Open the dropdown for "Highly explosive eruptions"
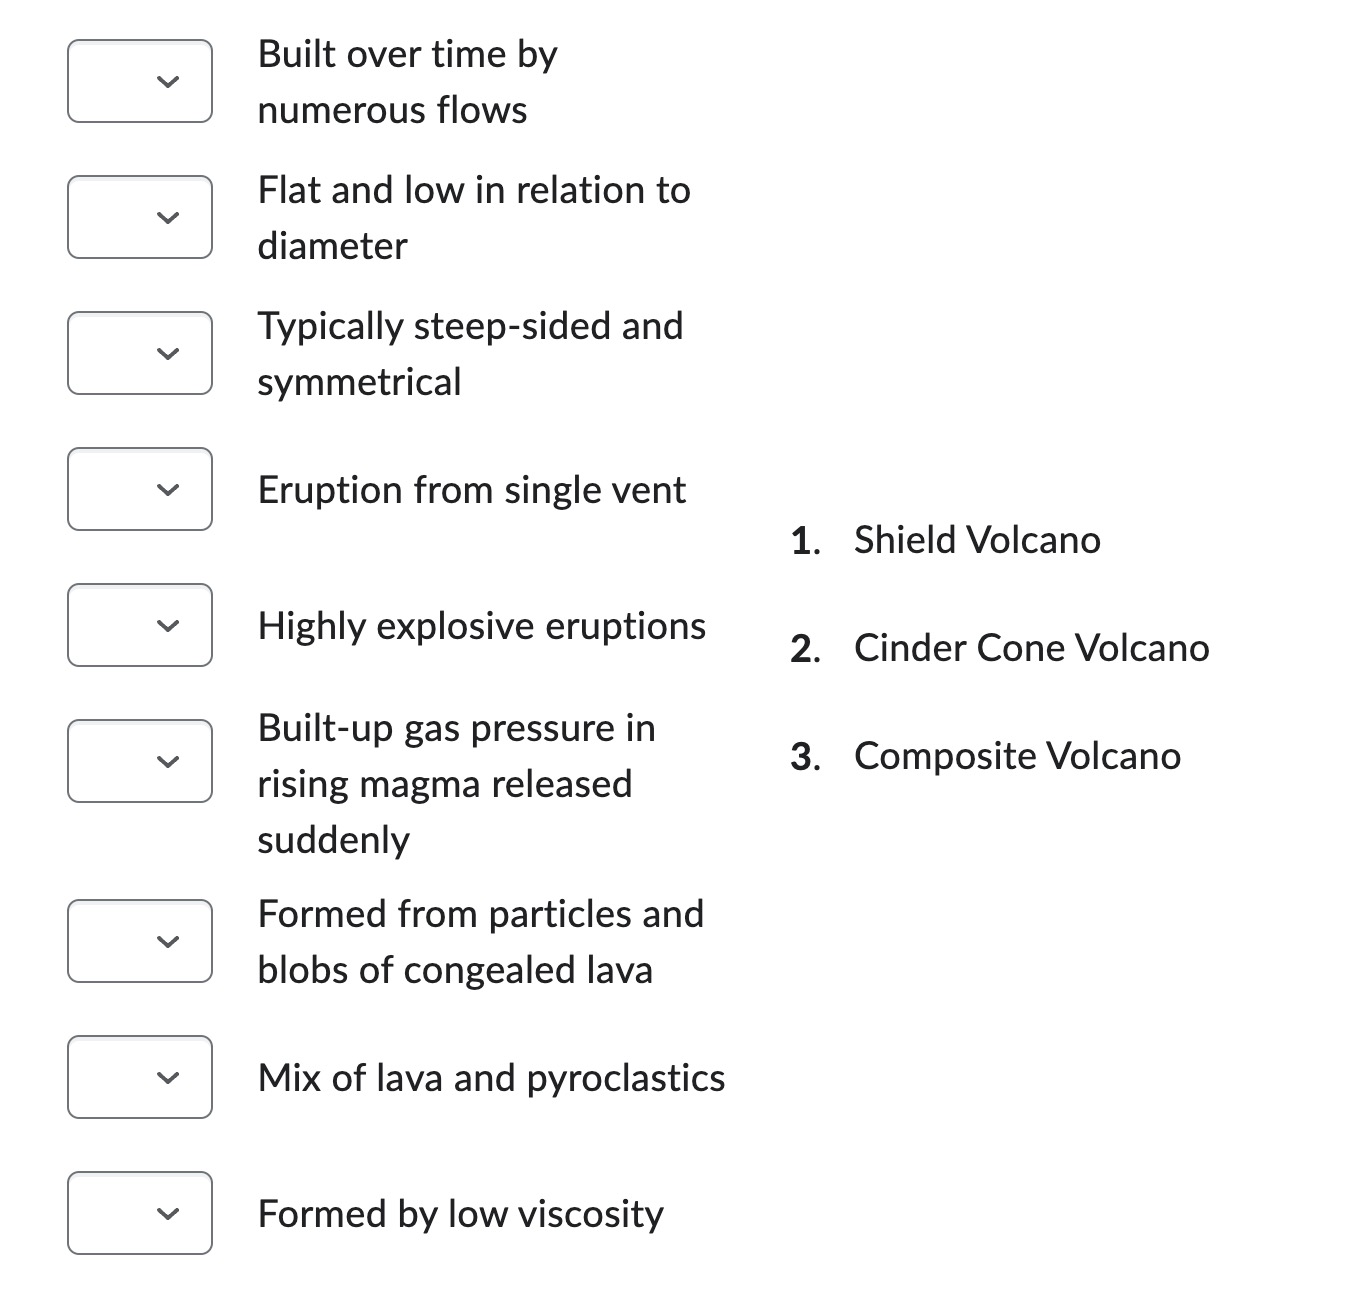This screenshot has width=1346, height=1300. point(139,625)
